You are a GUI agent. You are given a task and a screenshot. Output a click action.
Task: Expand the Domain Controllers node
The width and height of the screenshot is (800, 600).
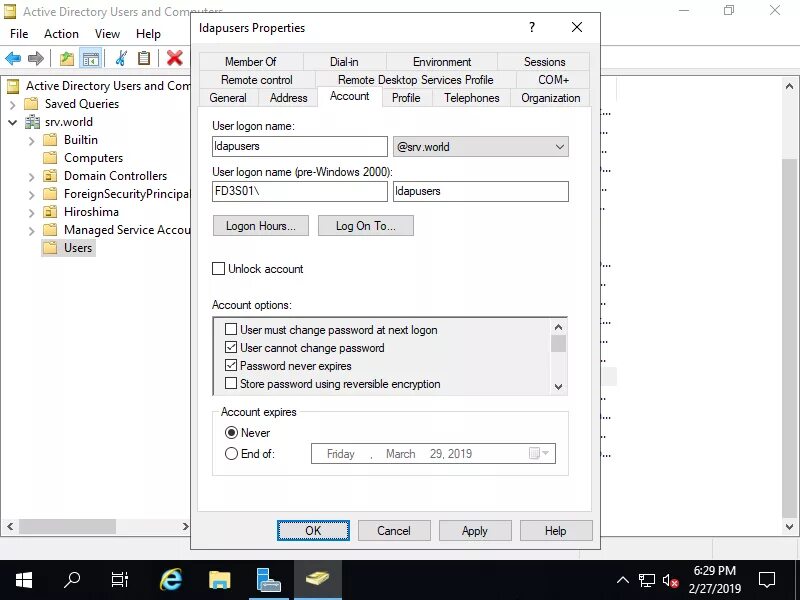(x=32, y=177)
